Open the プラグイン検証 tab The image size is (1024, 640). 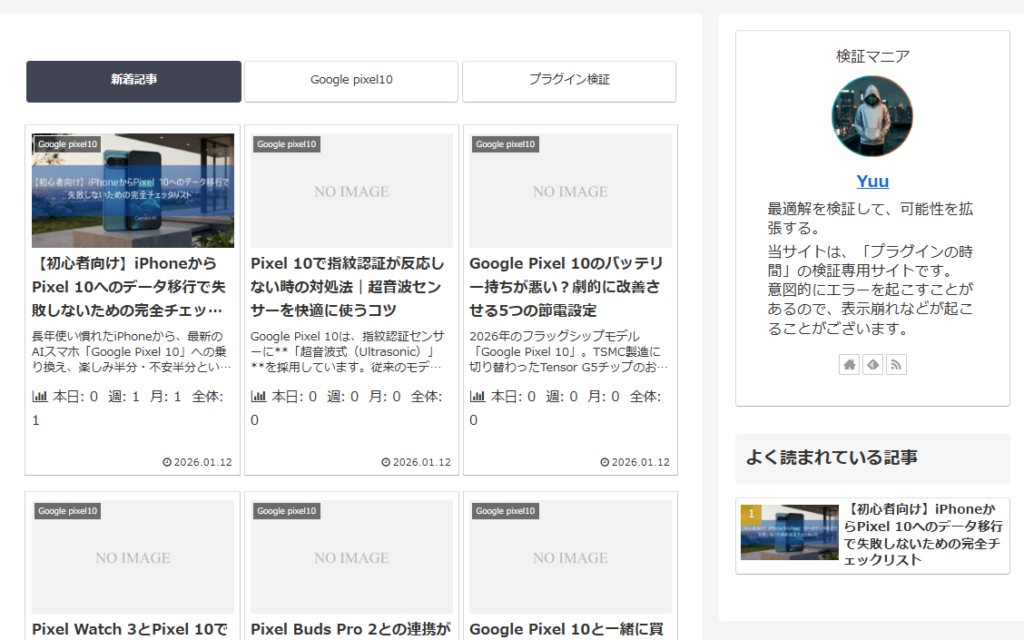(x=569, y=81)
